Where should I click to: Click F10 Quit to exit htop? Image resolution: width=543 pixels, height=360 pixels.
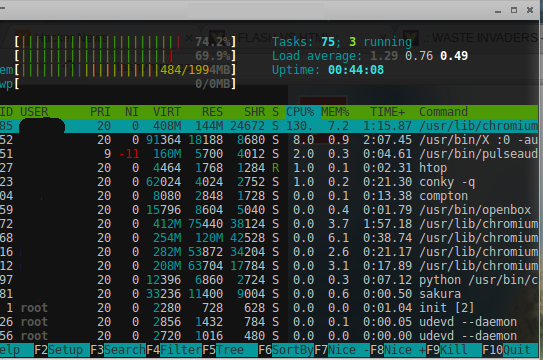point(506,350)
